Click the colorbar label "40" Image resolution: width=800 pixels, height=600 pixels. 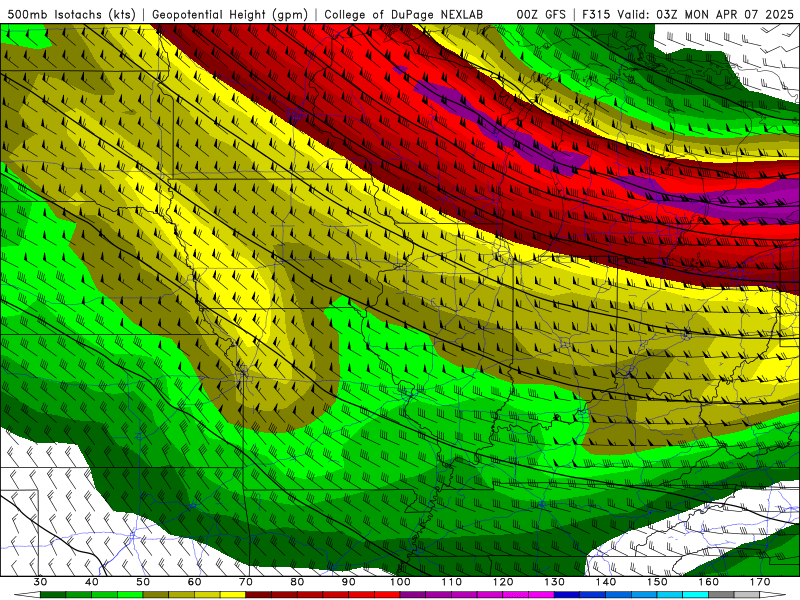pyautogui.click(x=92, y=582)
